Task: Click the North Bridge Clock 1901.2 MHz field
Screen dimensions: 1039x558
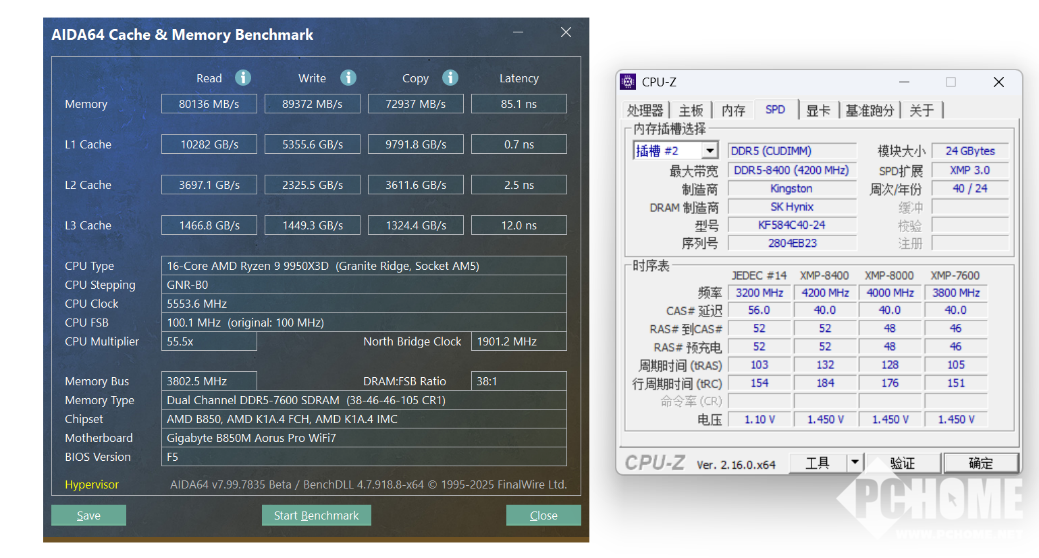Action: (519, 341)
